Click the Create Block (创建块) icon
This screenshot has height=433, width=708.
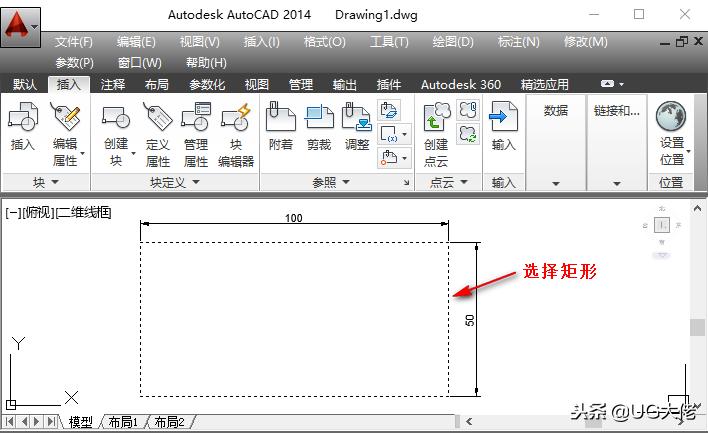click(116, 117)
